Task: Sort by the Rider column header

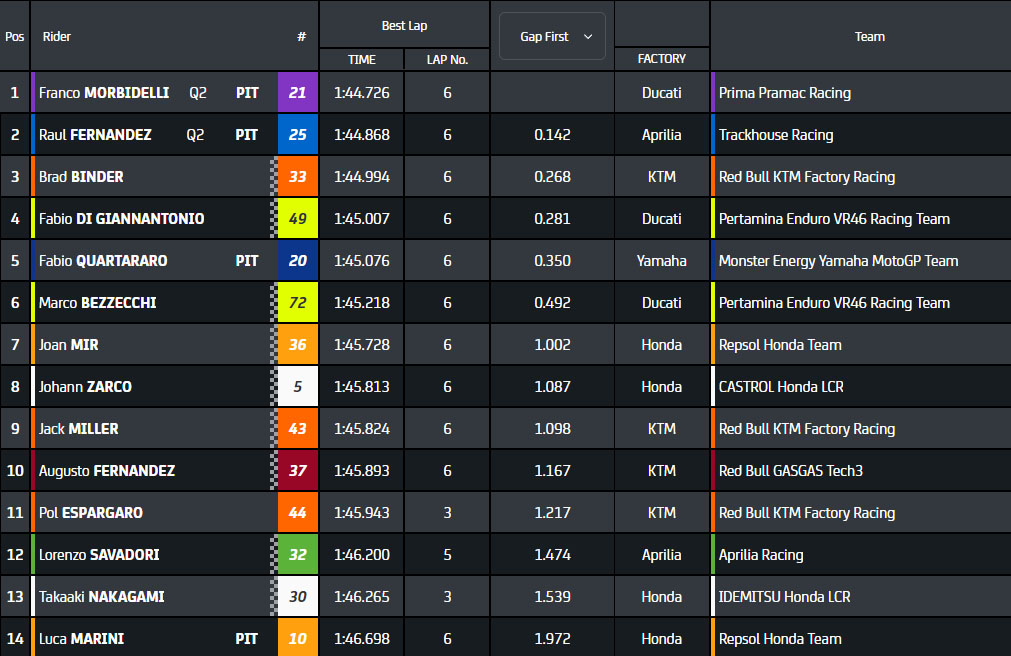Action: pyautogui.click(x=57, y=37)
